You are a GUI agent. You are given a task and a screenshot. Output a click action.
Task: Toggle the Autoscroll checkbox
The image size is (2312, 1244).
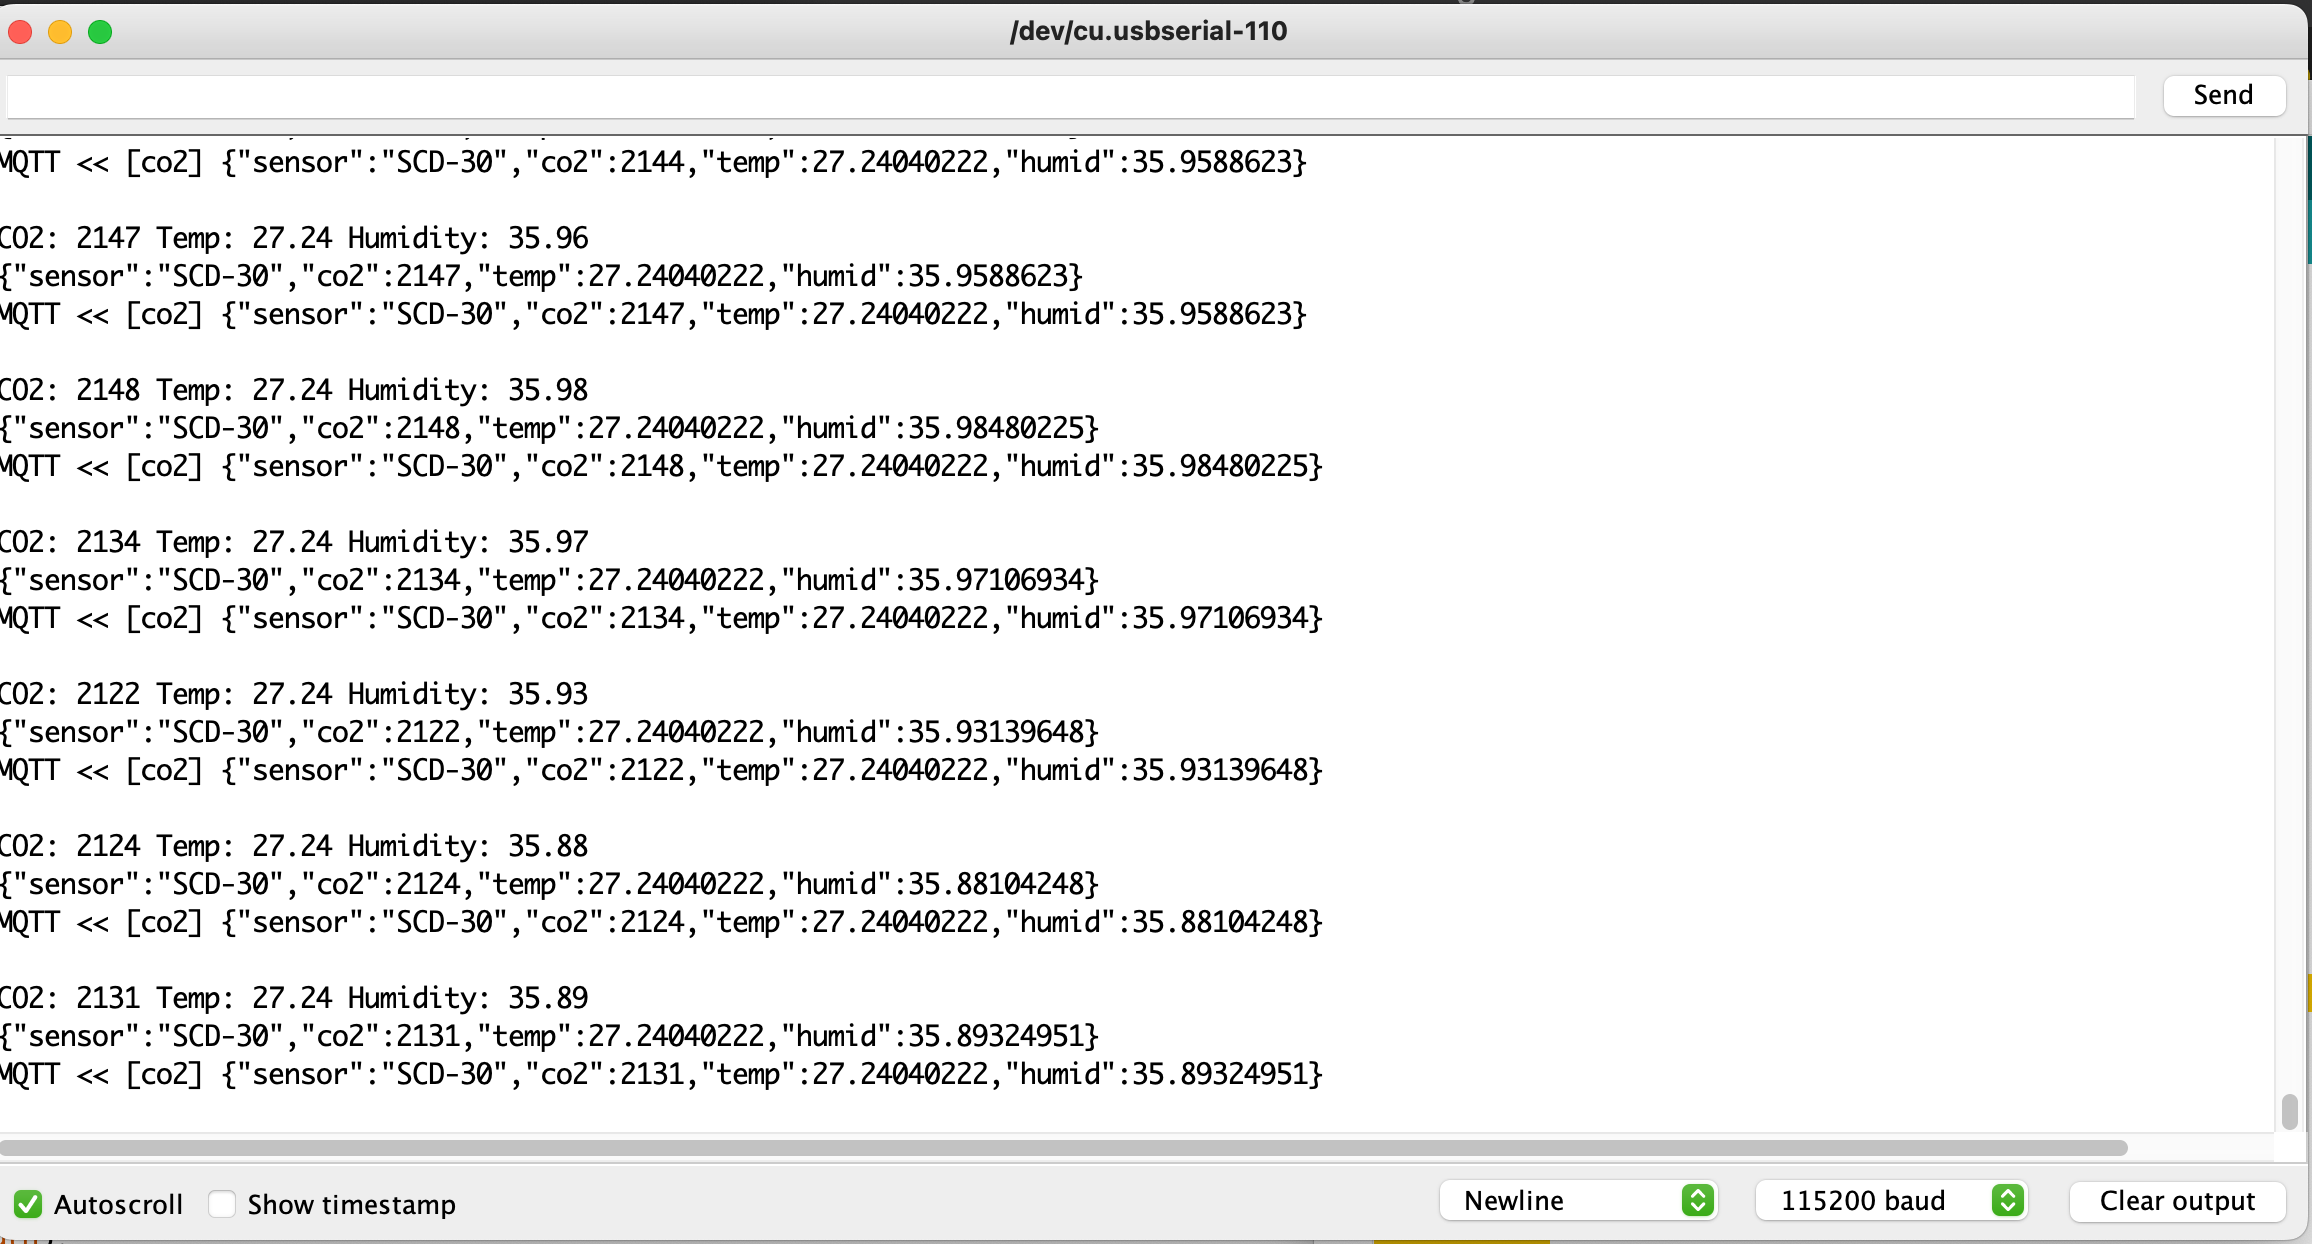coord(28,1204)
